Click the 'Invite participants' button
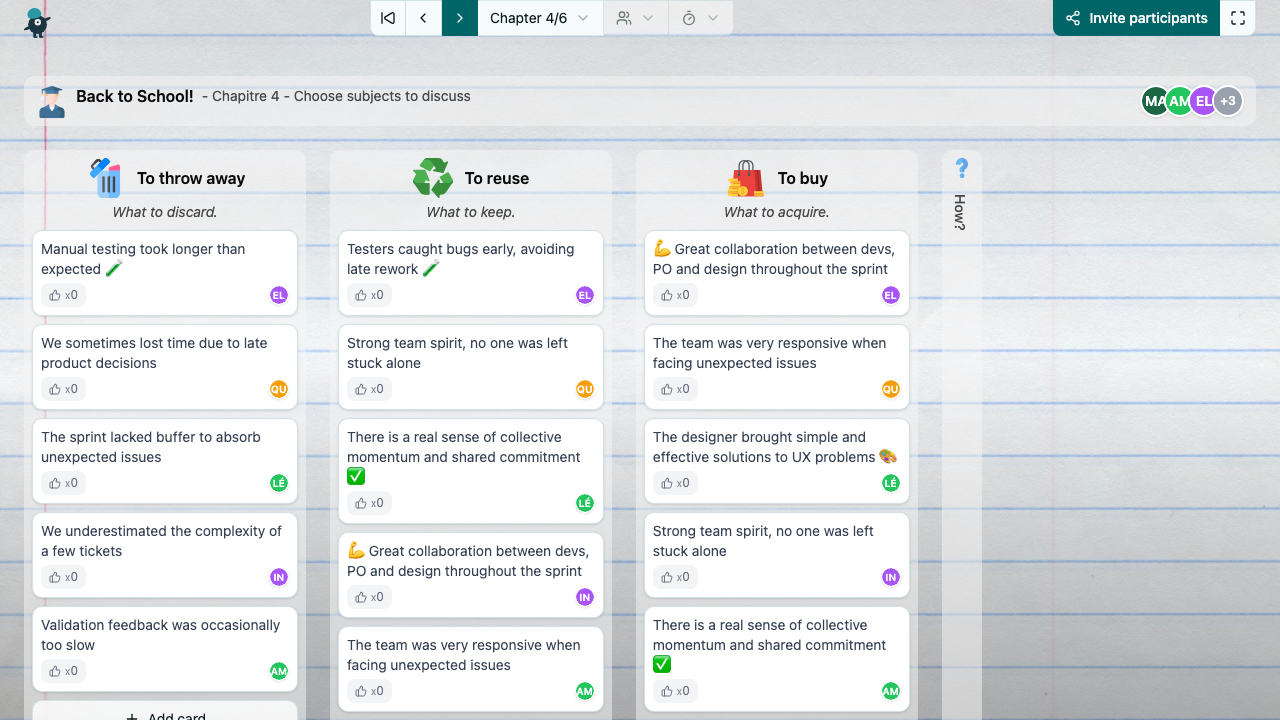Viewport: 1280px width, 720px height. coord(1136,18)
